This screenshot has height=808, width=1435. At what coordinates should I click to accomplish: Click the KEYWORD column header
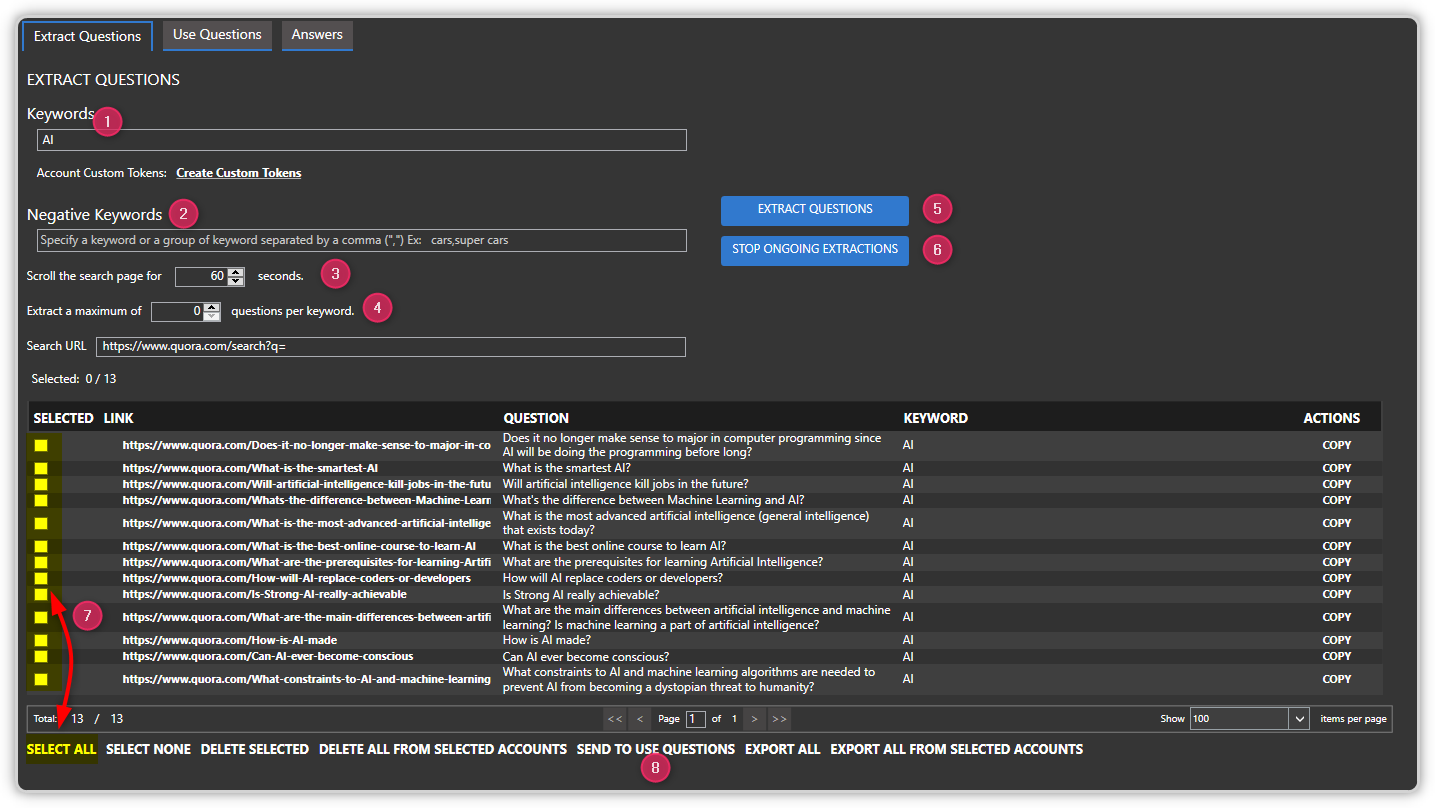pyautogui.click(x=935, y=418)
